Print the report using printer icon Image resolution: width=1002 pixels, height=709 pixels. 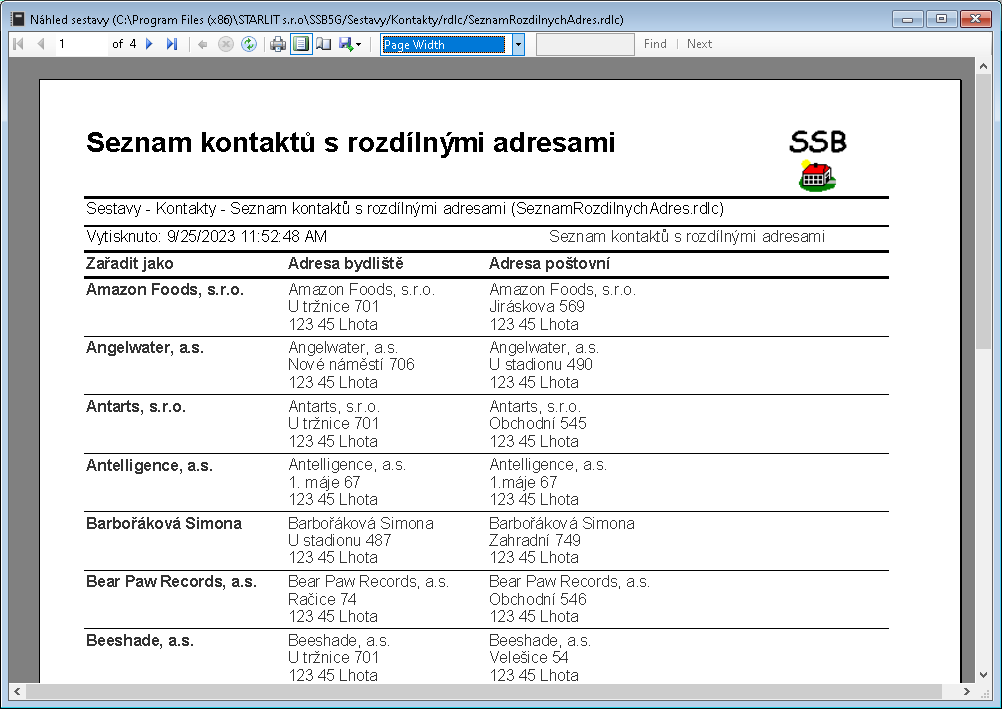tap(278, 44)
